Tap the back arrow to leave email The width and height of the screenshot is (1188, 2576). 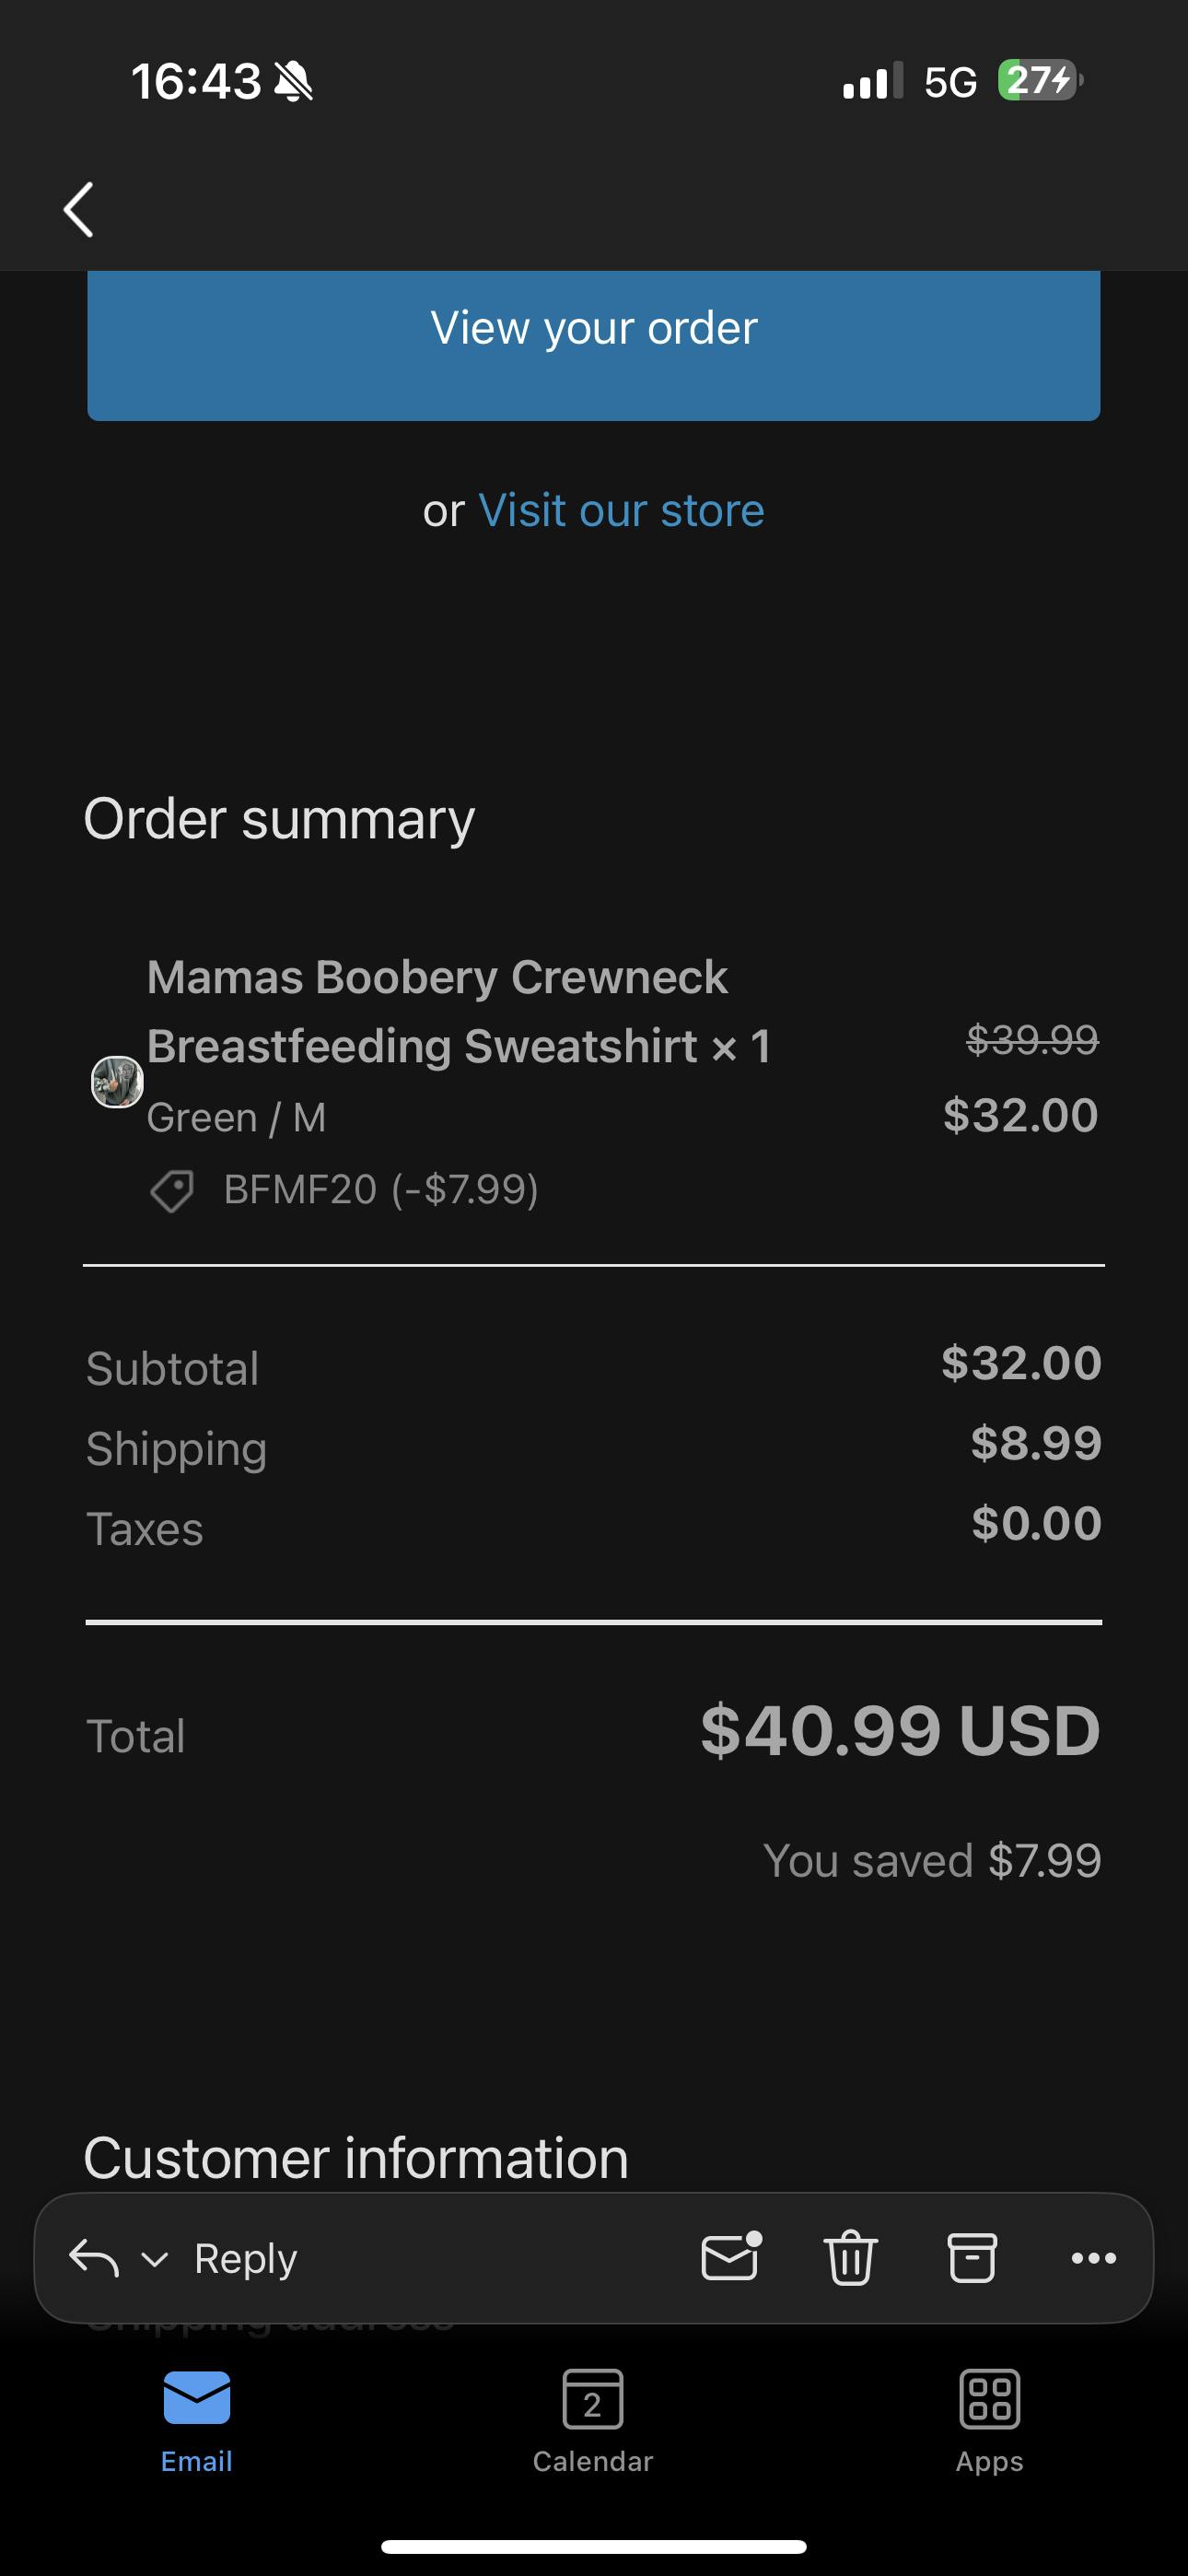pos(79,210)
